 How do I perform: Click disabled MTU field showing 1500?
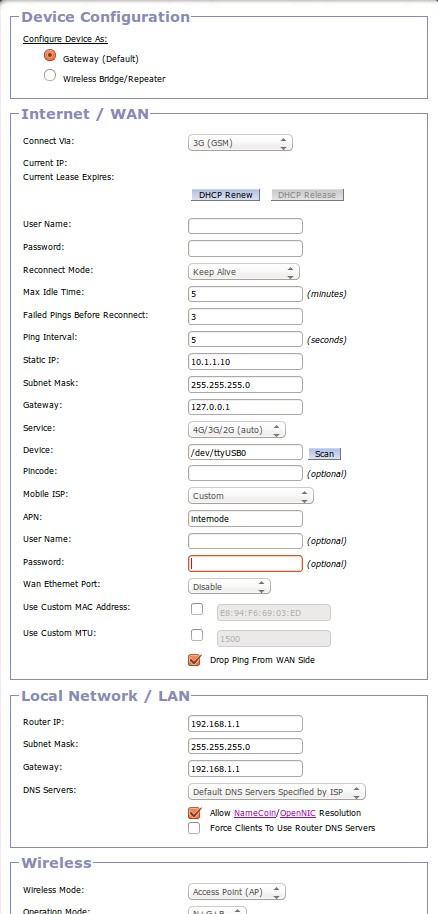tap(274, 638)
